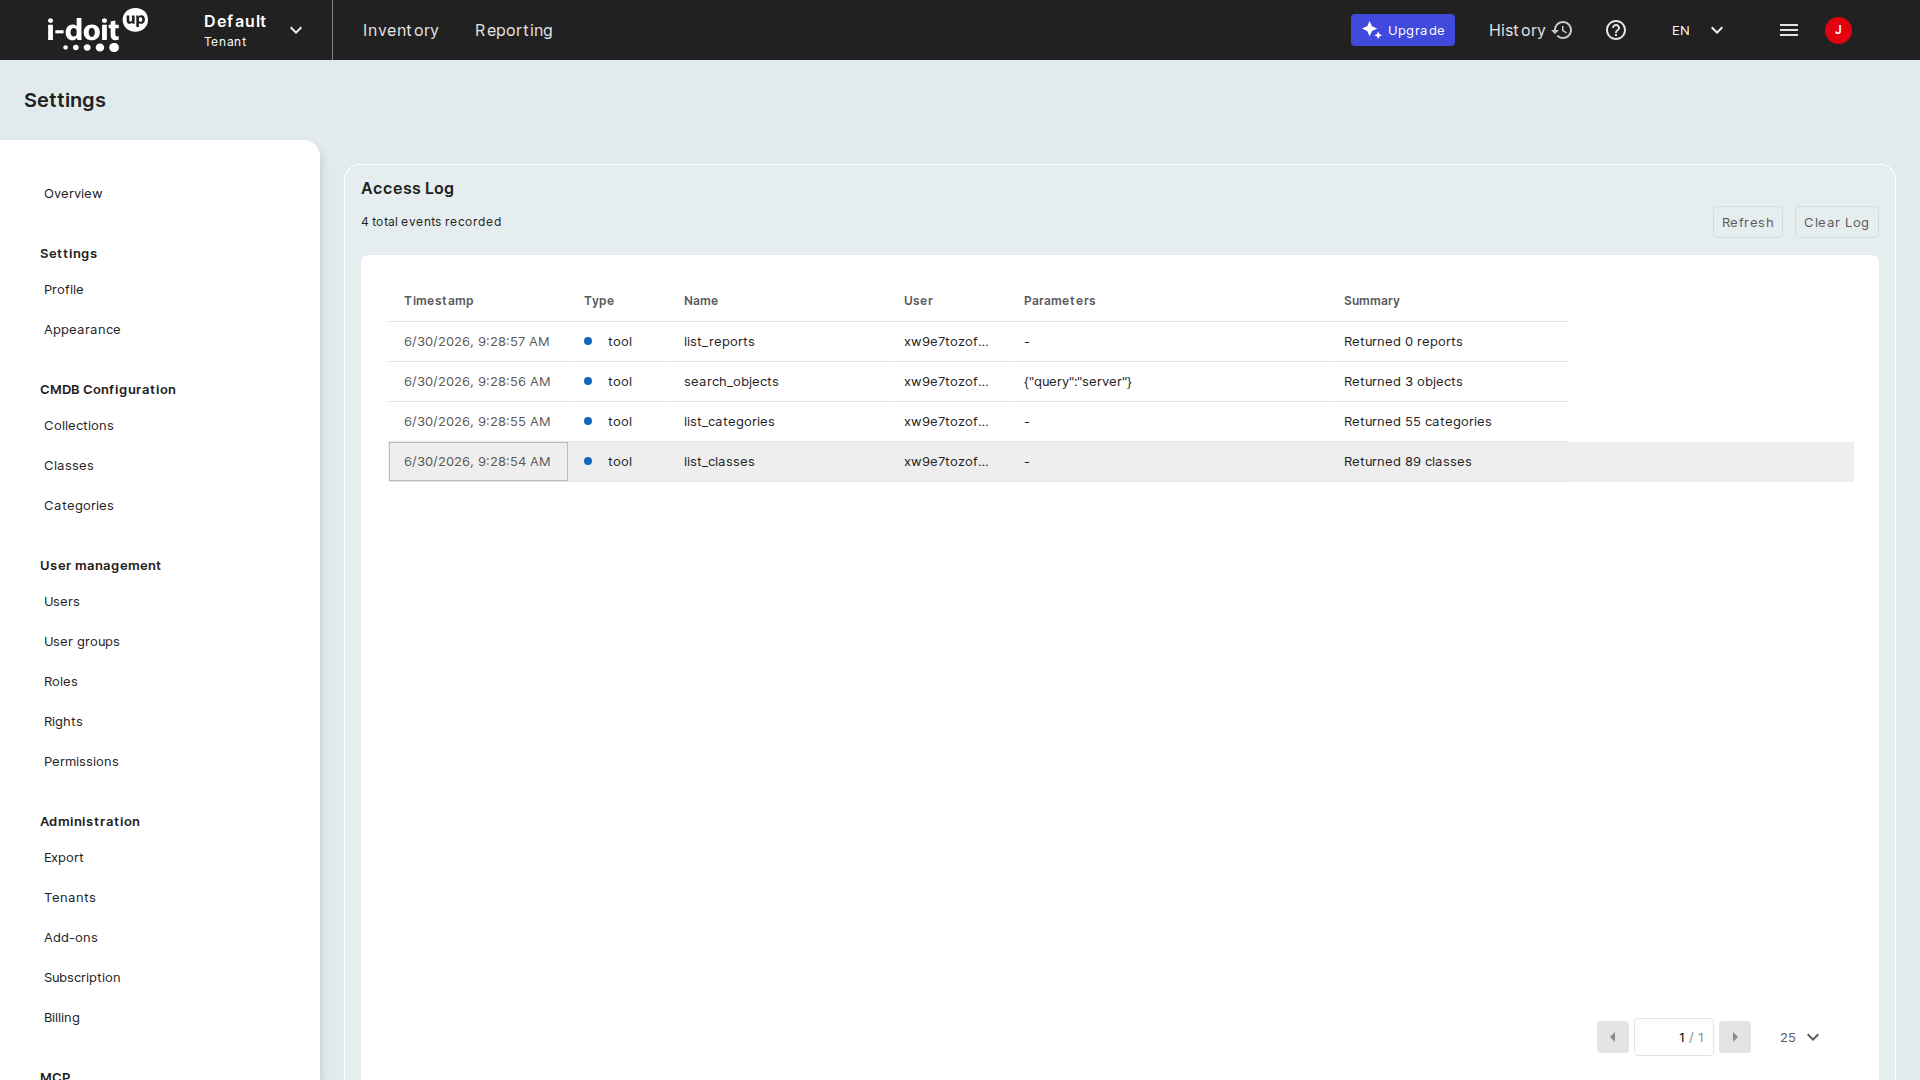Click user xw9e7tozof... in list_reports row
The height and width of the screenshot is (1080, 1920).
click(946, 341)
